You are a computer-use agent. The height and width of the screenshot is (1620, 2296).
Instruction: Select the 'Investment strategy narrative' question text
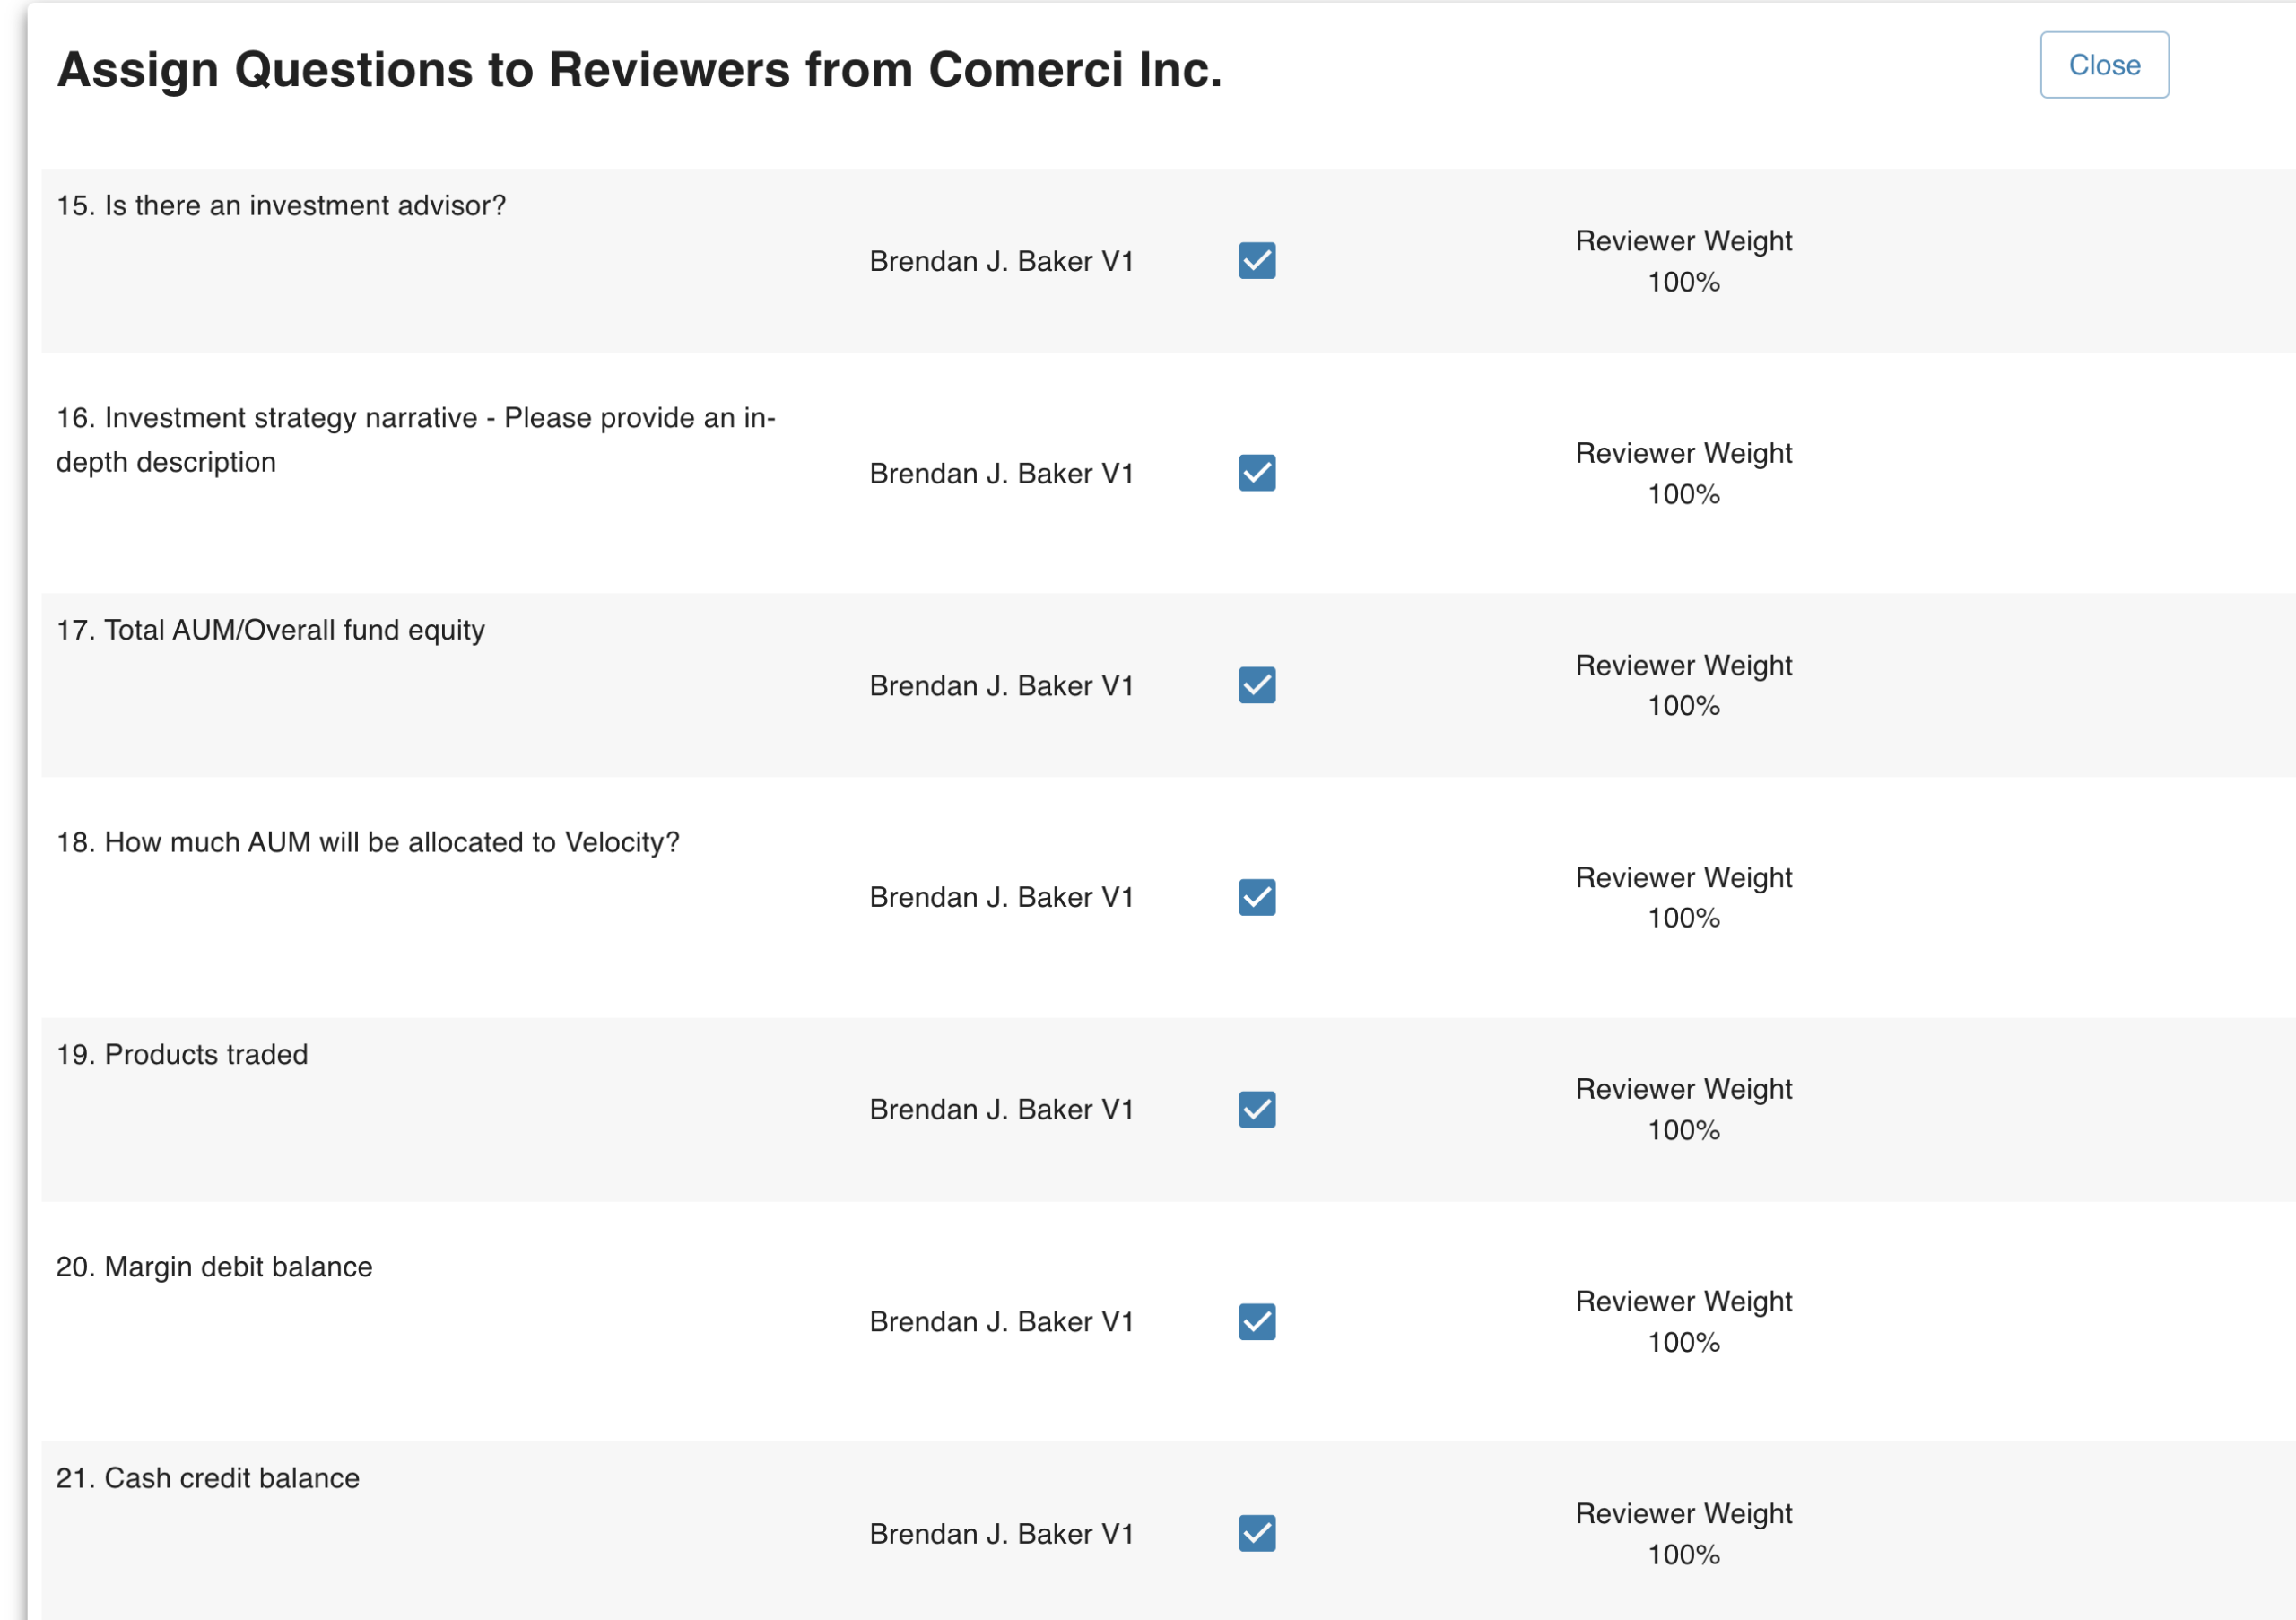click(x=415, y=440)
